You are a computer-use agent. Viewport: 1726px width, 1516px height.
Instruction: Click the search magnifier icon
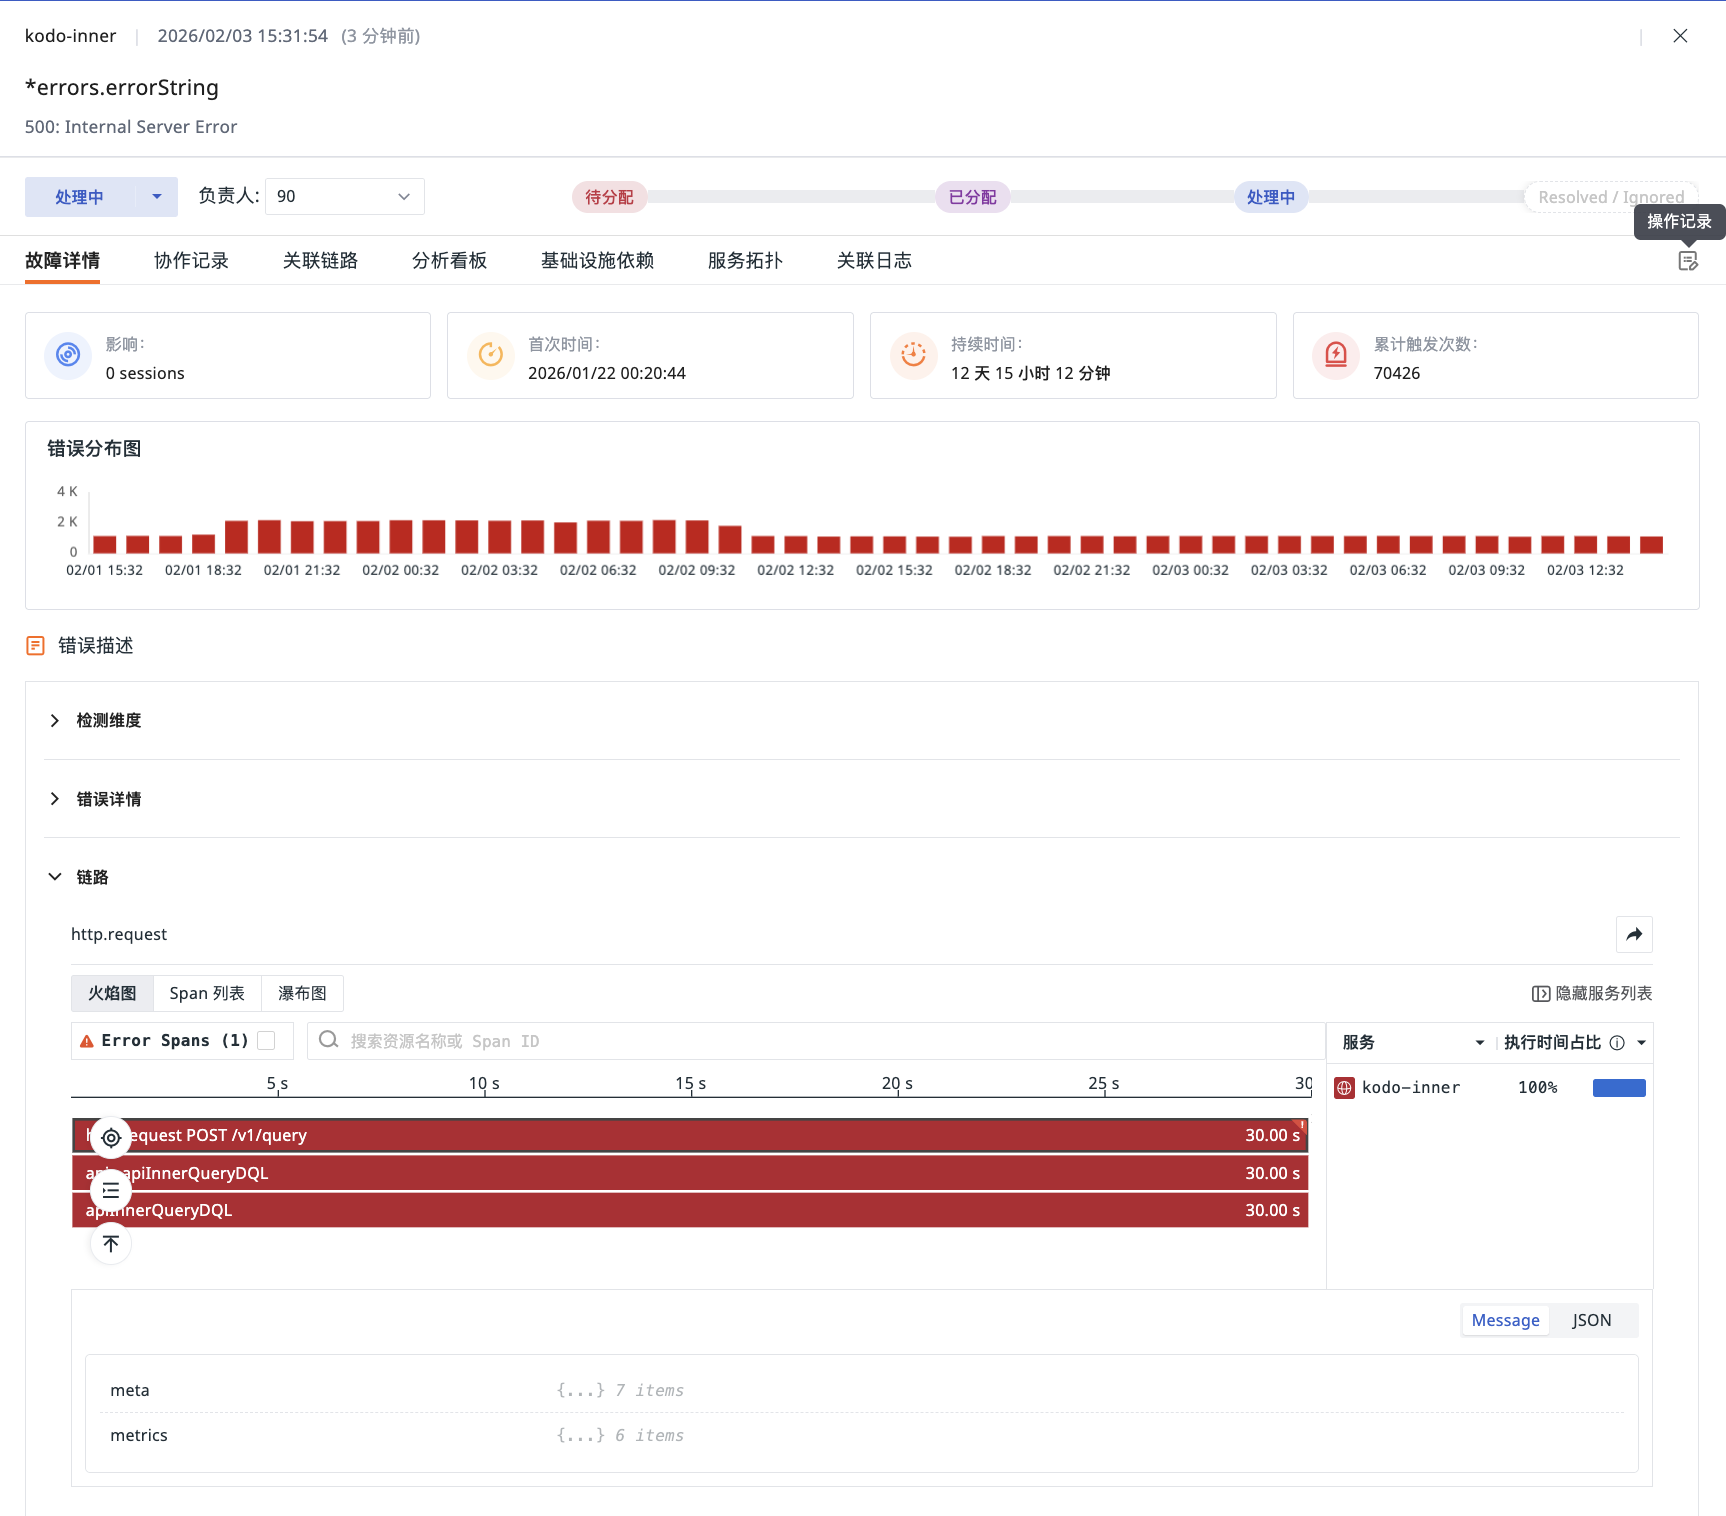(x=328, y=1041)
